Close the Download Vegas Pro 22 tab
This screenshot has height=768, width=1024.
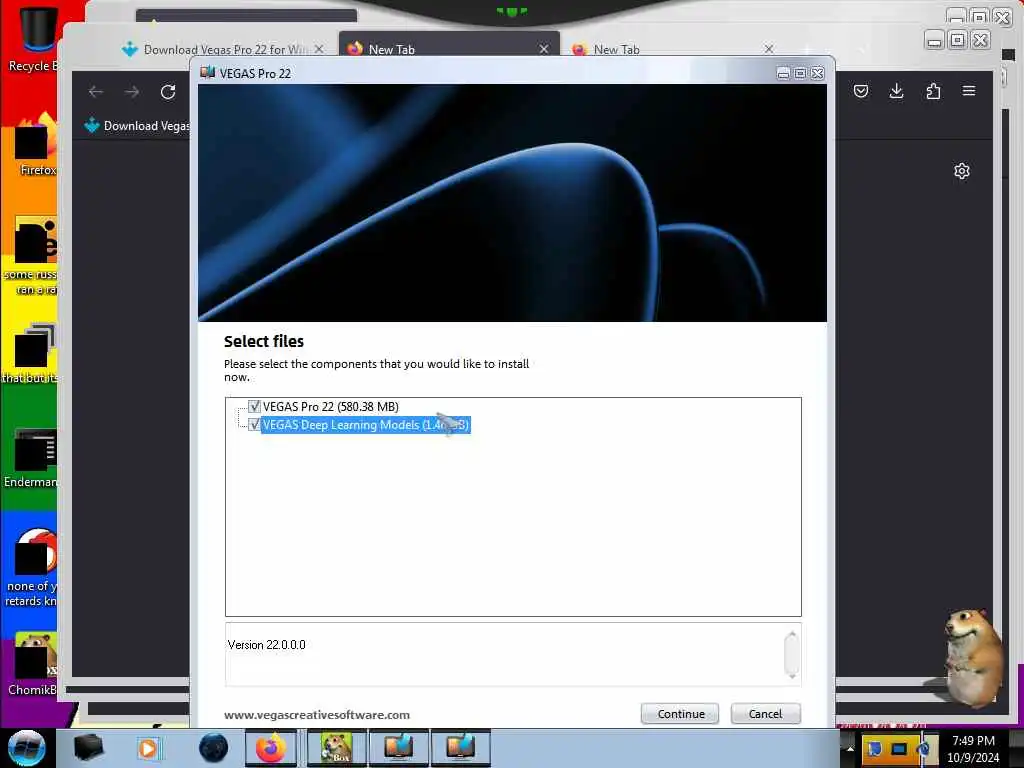(319, 49)
